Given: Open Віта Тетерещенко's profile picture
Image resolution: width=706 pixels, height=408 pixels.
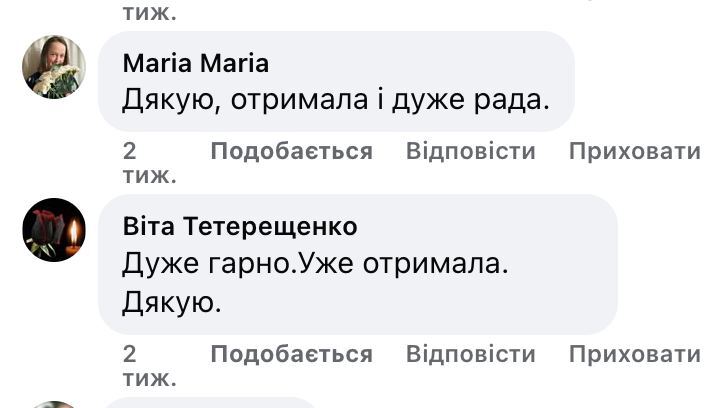Looking at the screenshot, I should pyautogui.click(x=54, y=230).
